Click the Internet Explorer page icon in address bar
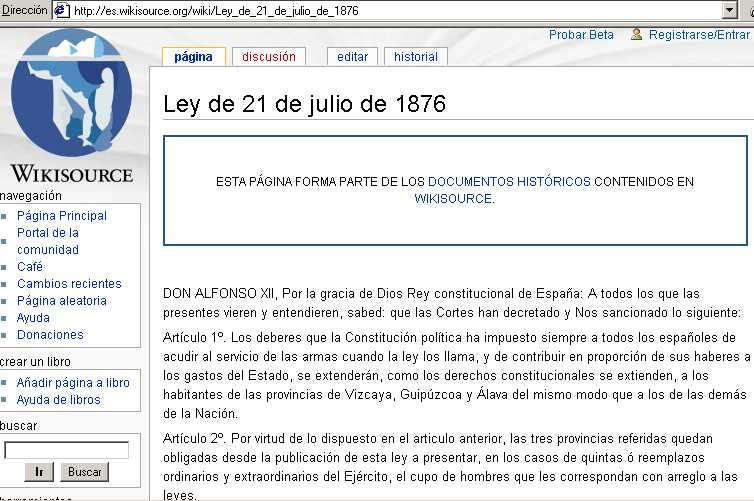 (62, 10)
